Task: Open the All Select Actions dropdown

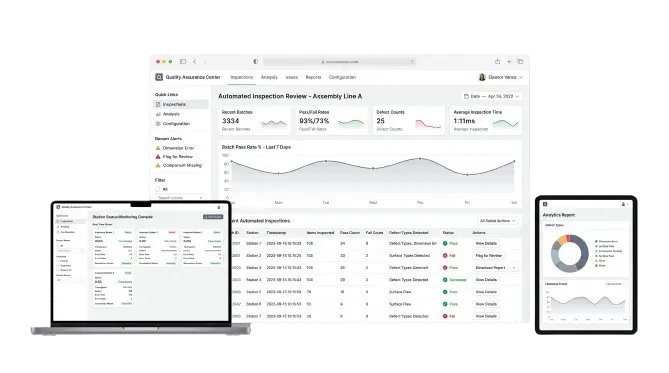Action: click(497, 221)
